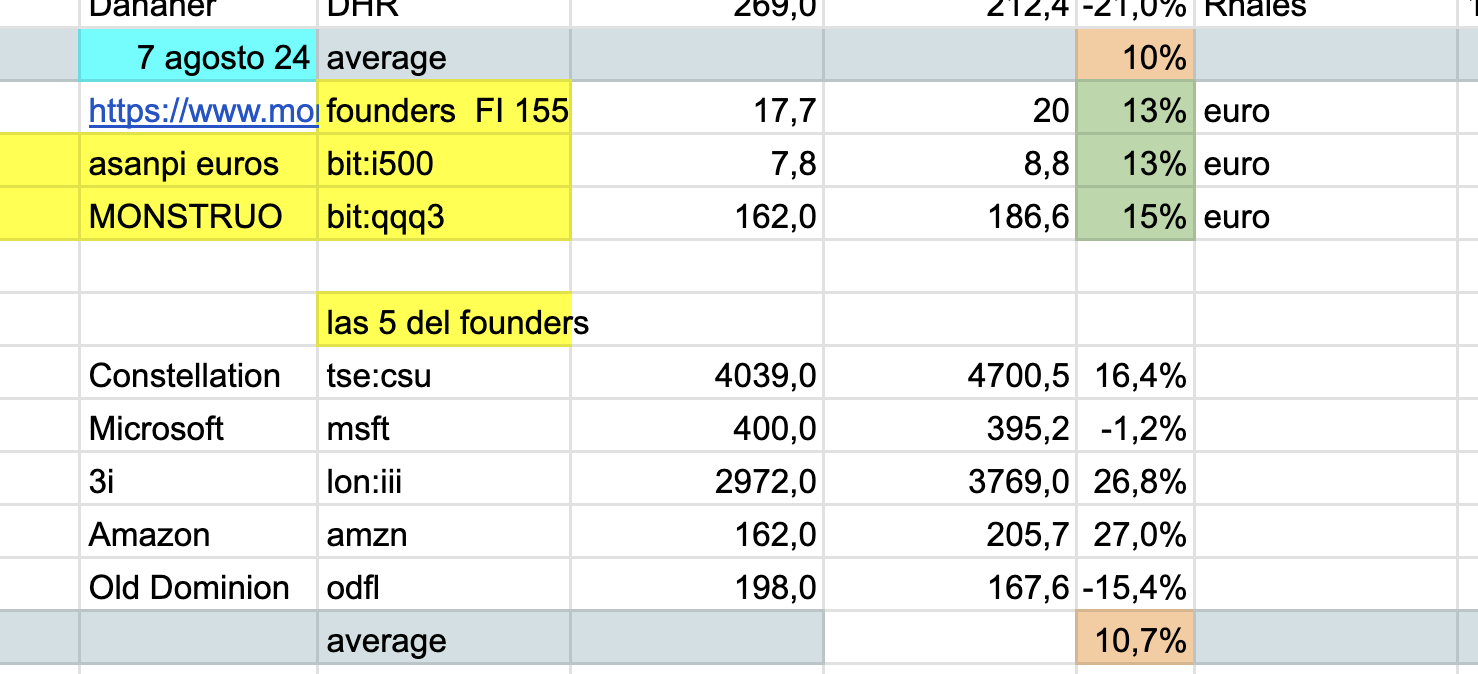Viewport: 1478px width, 674px height.
Task: Click the 'las 5 del founders' header cell
Action: [444, 322]
